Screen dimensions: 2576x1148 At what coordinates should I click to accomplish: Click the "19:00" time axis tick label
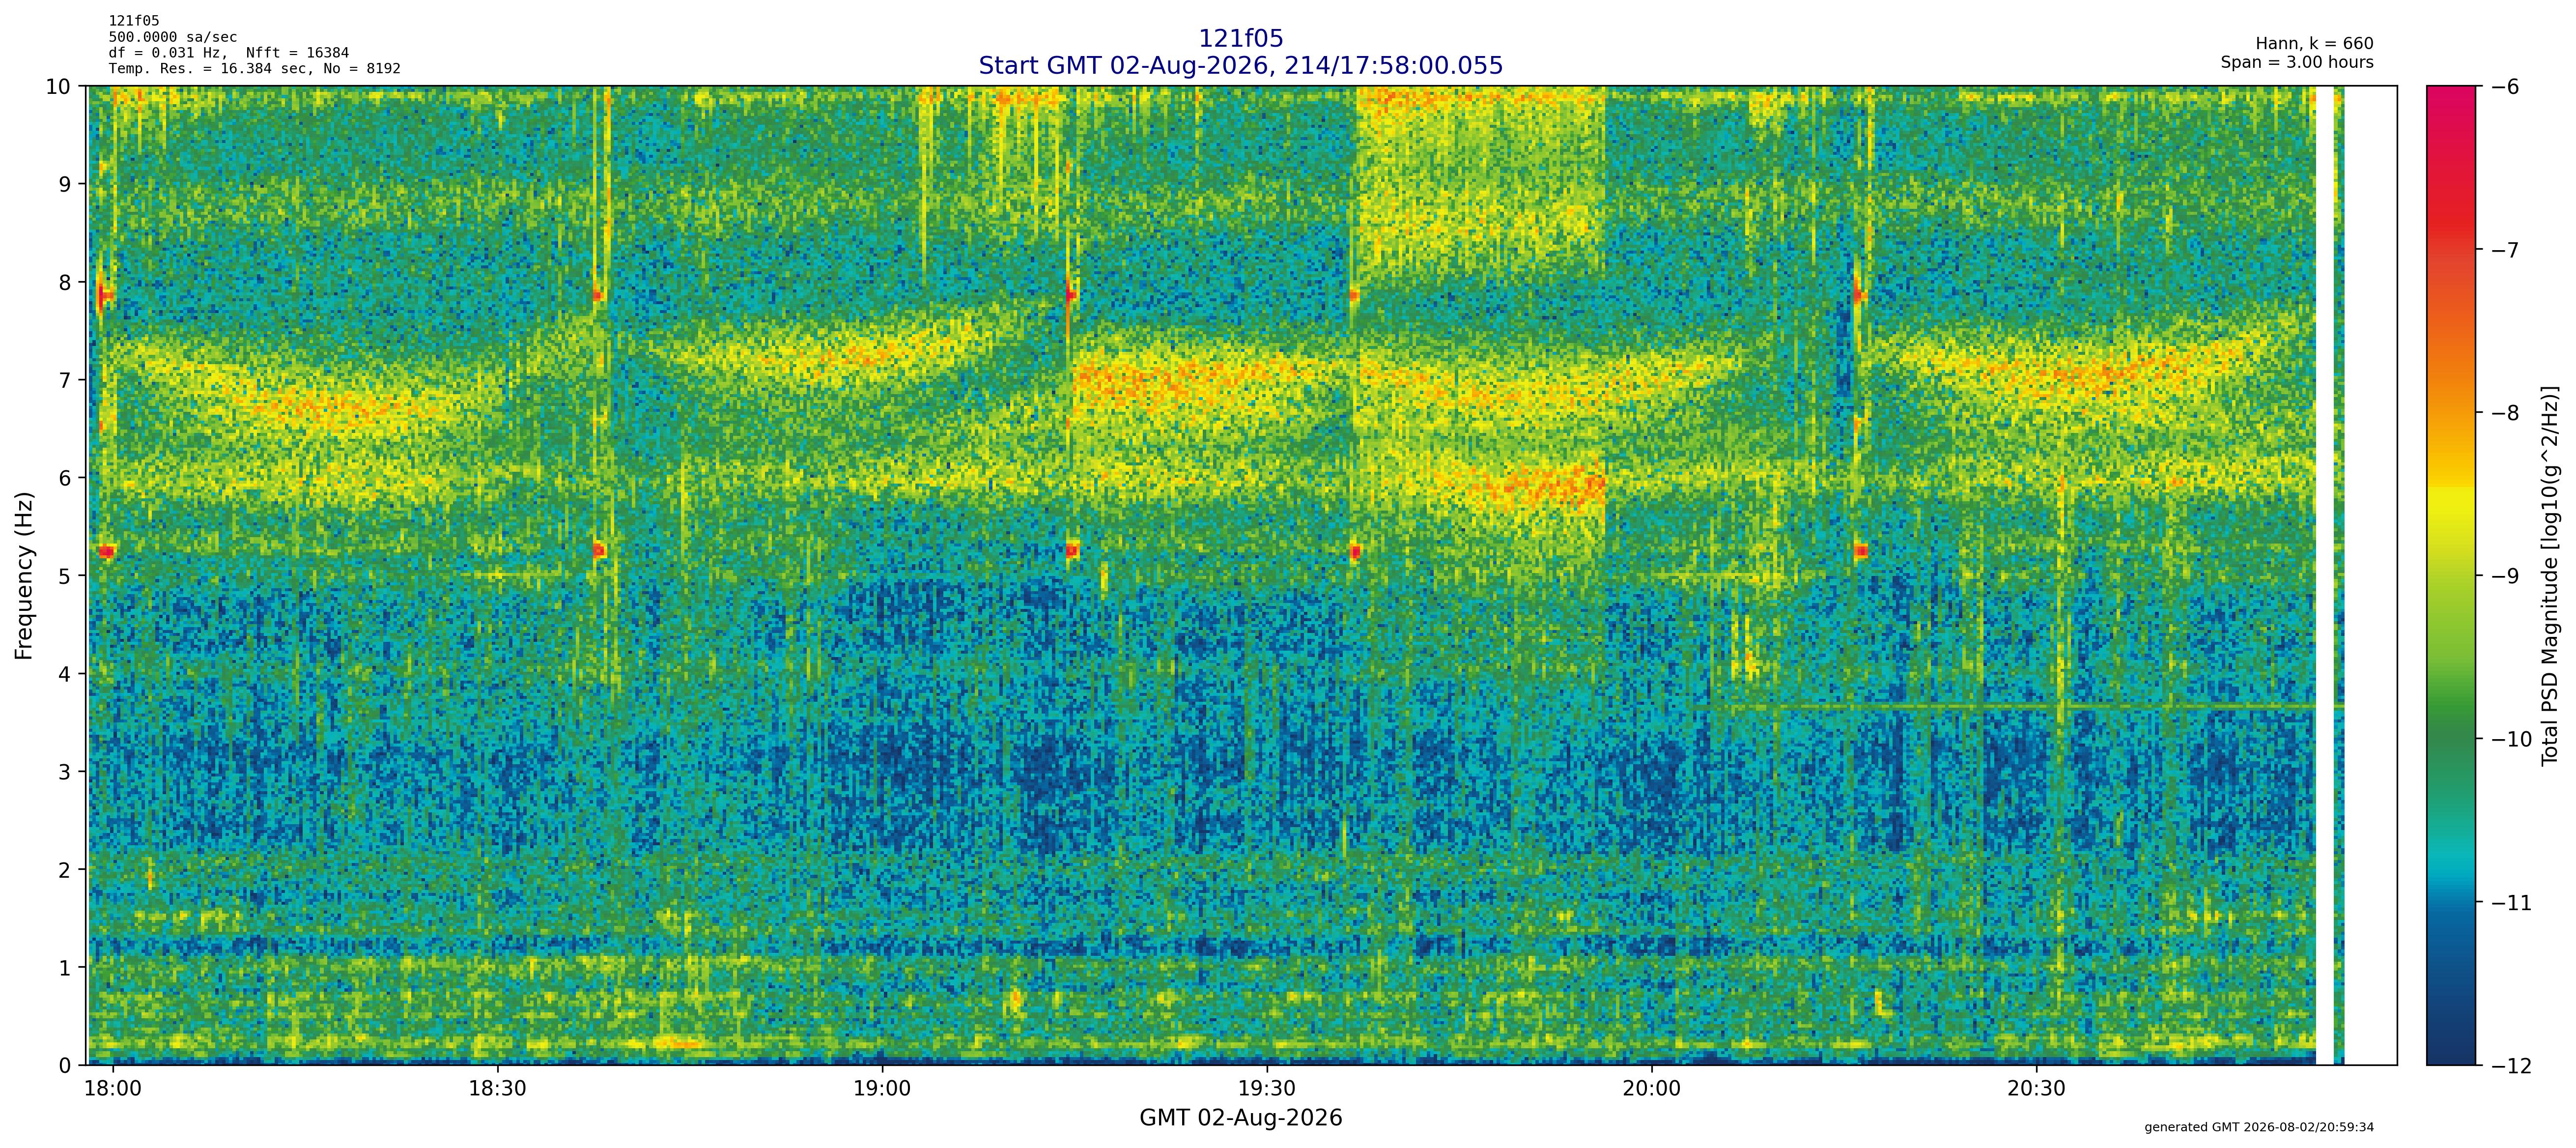pyautogui.click(x=882, y=1088)
